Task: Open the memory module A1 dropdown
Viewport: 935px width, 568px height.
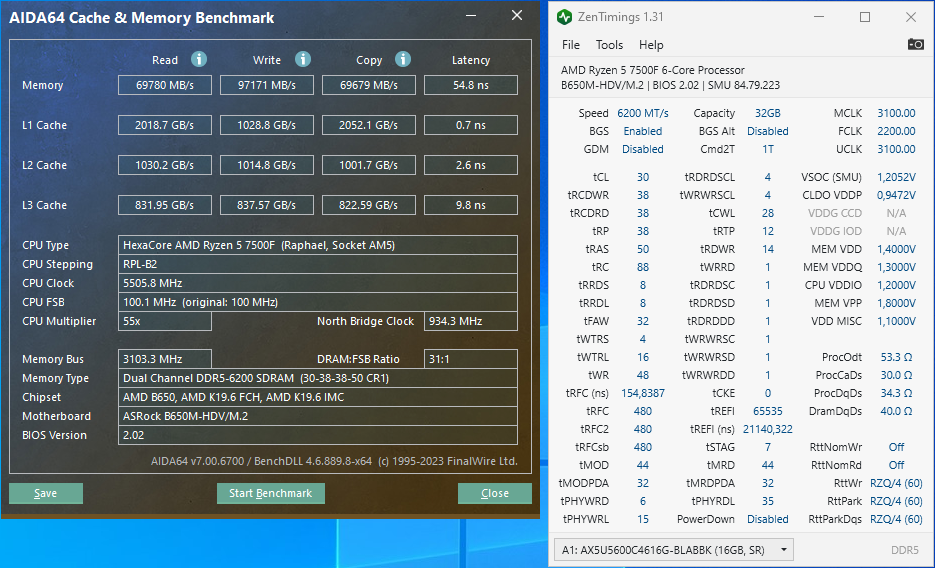Action: point(674,550)
